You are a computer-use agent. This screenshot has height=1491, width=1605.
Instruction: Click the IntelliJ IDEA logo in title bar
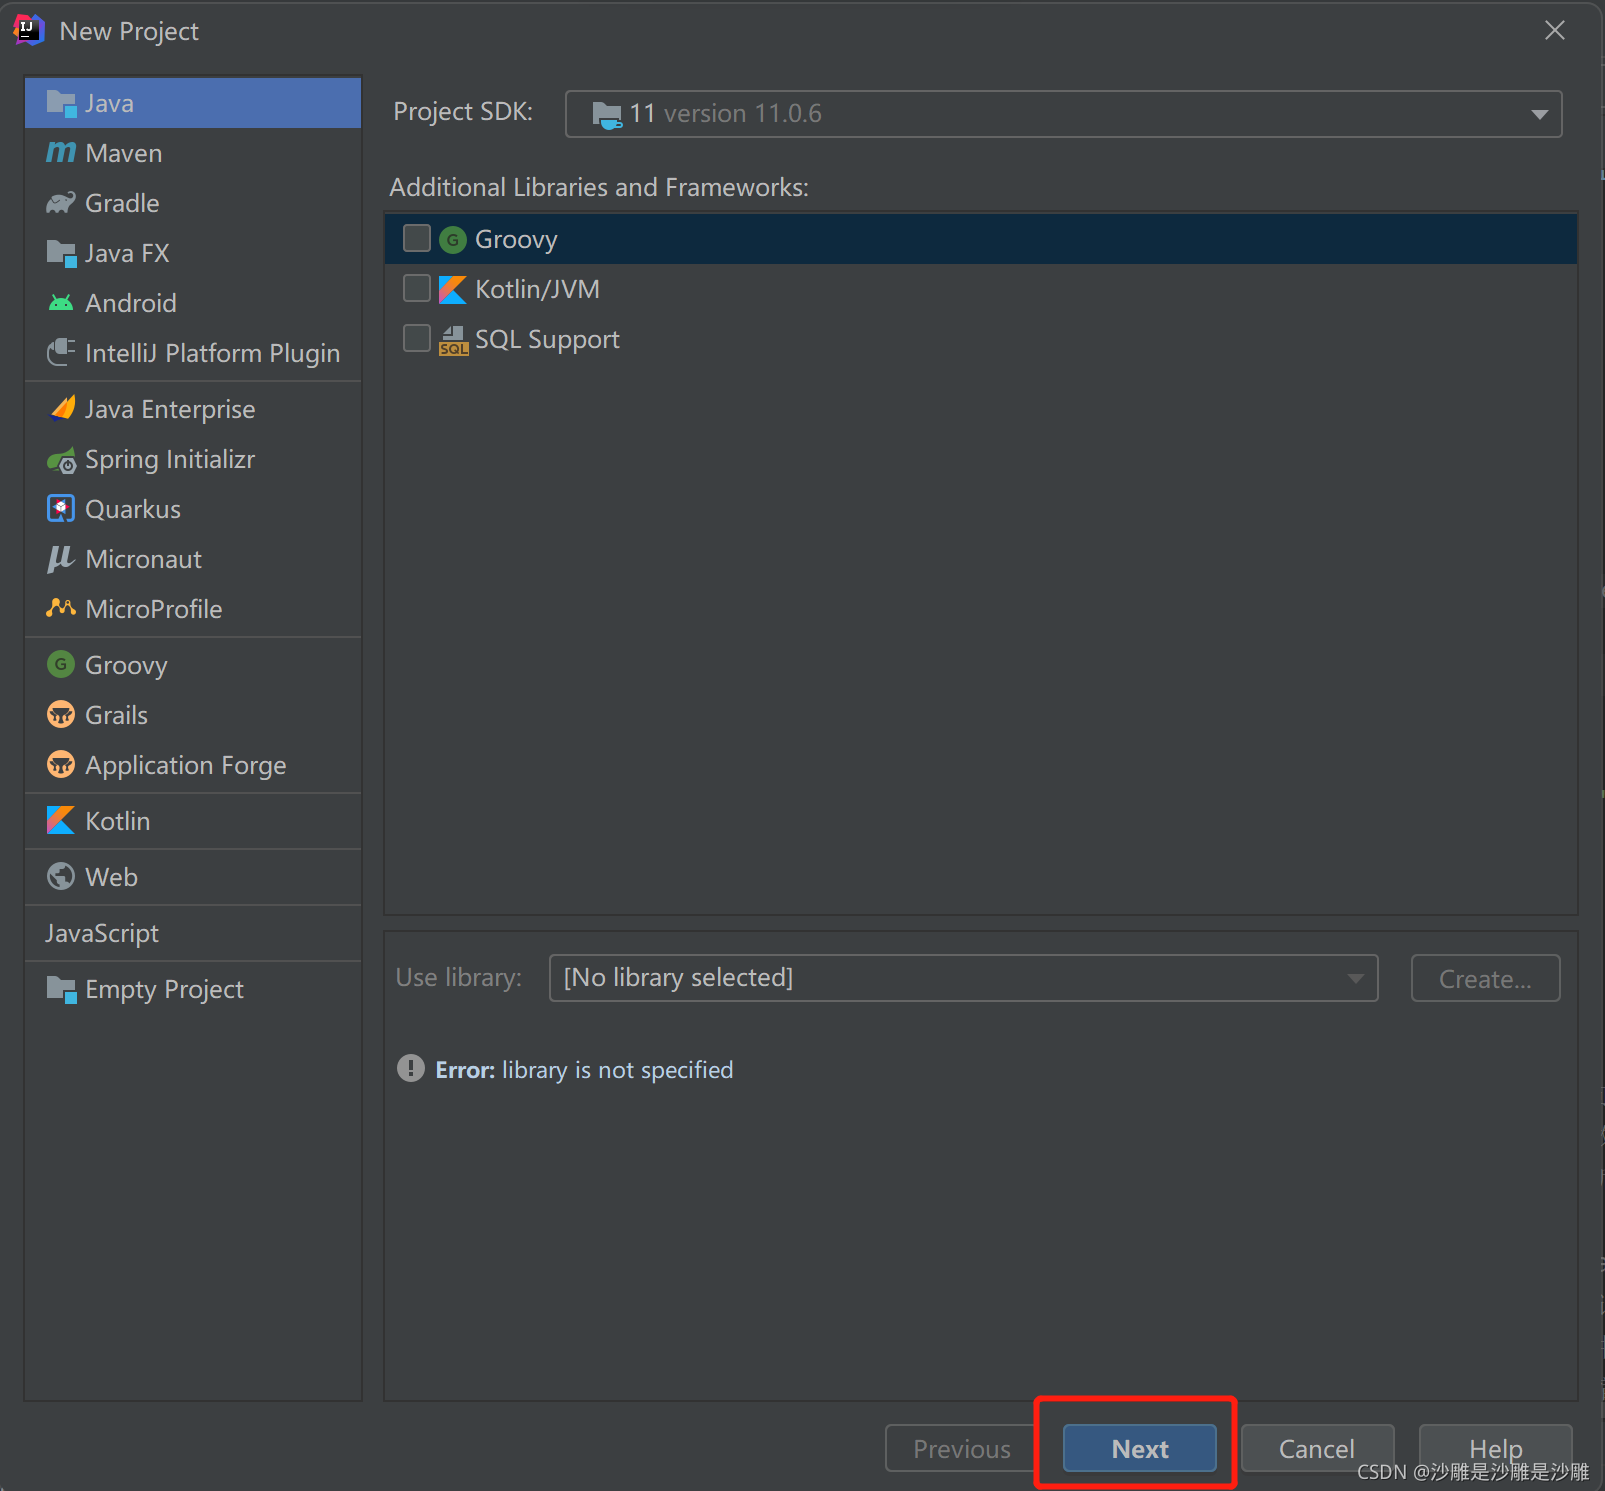(29, 30)
